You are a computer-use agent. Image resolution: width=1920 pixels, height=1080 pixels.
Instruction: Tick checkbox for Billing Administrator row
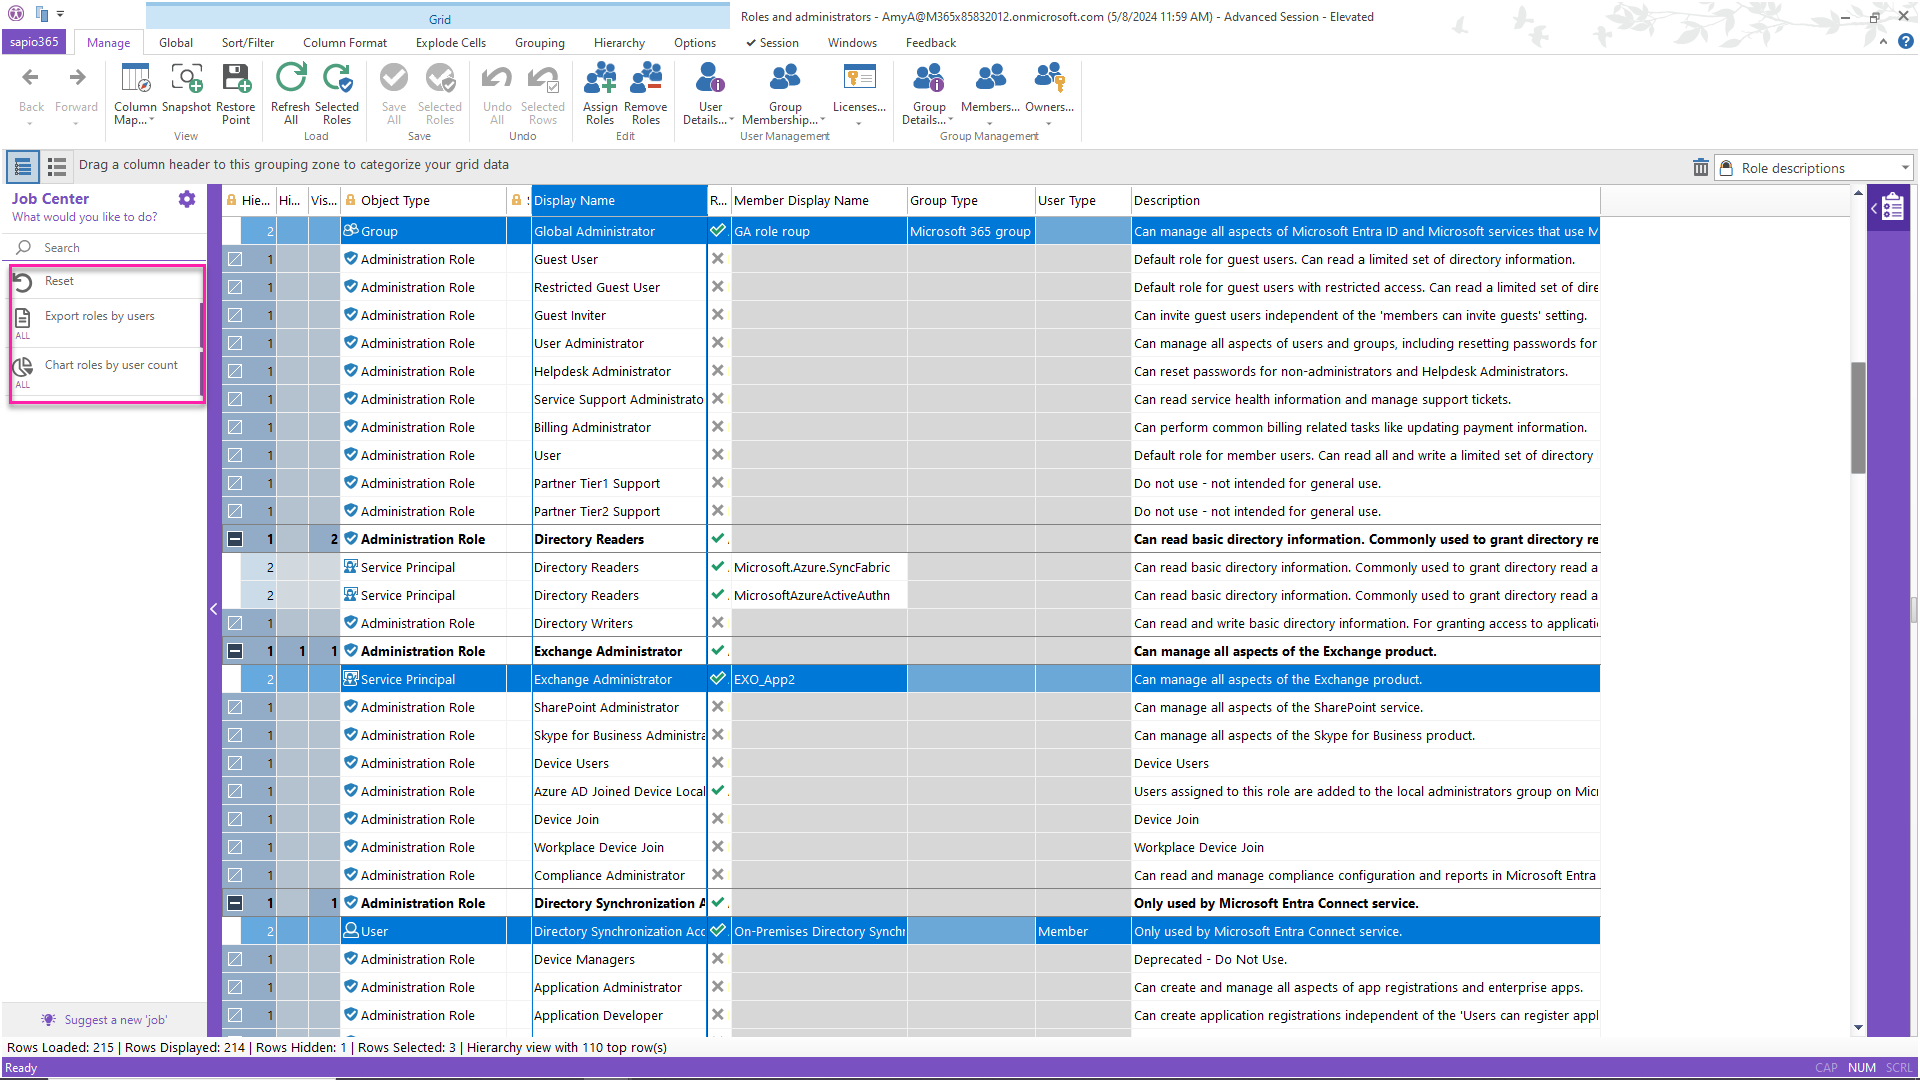click(x=235, y=427)
